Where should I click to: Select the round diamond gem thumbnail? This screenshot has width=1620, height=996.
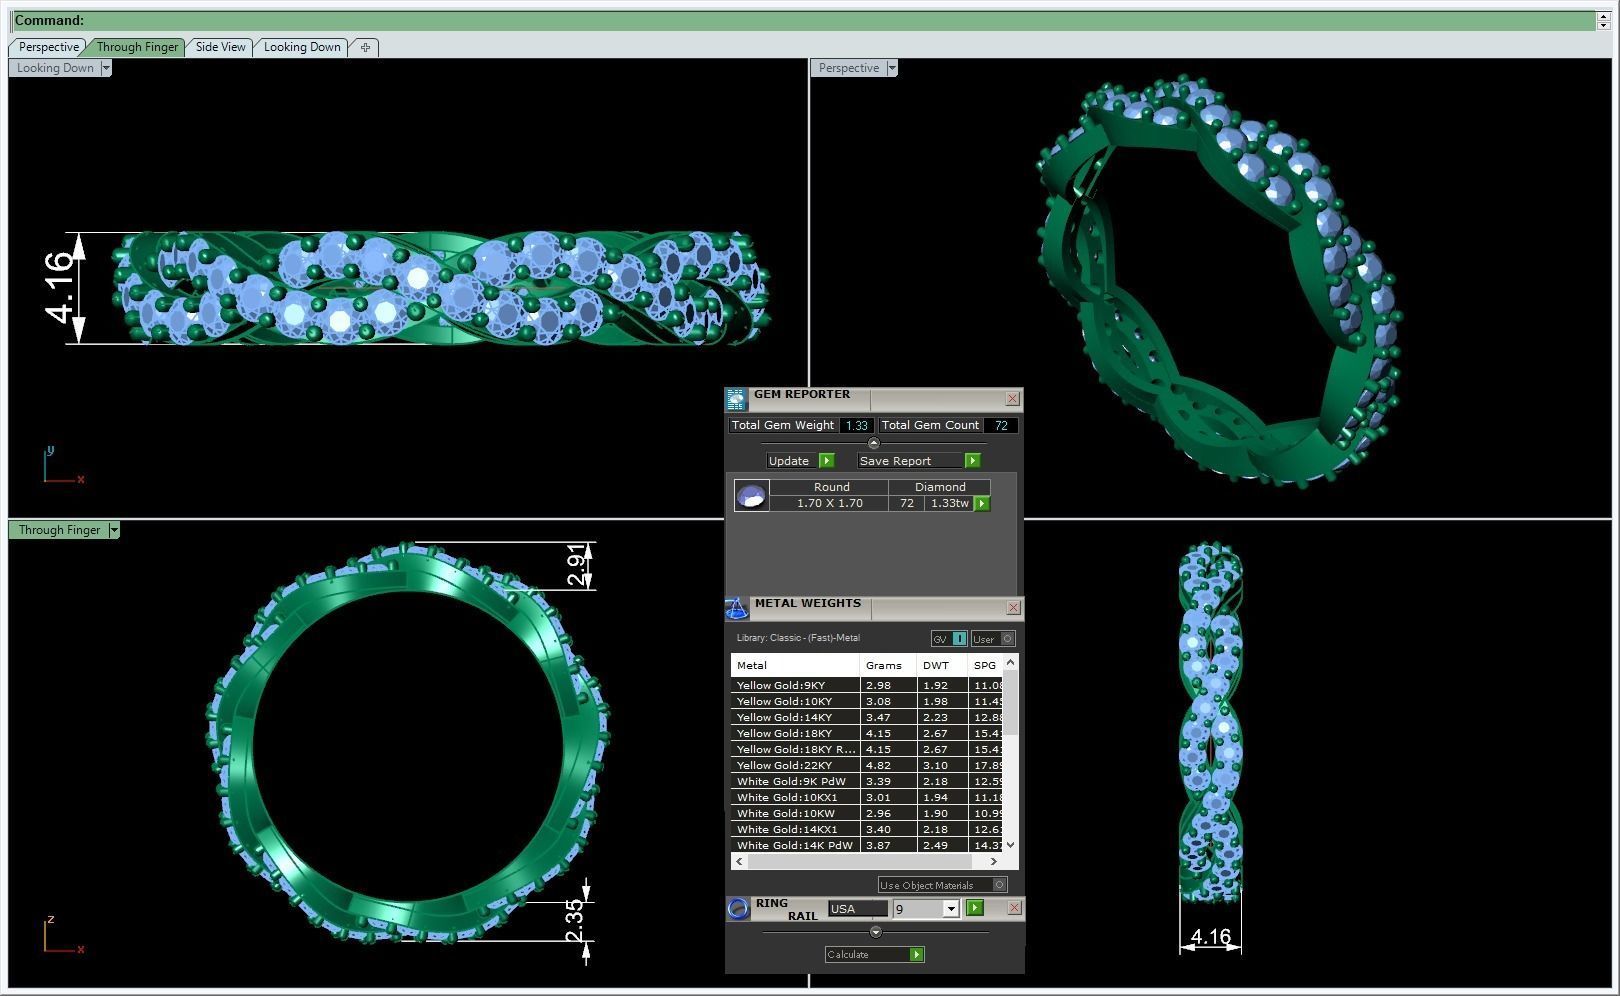(x=751, y=495)
